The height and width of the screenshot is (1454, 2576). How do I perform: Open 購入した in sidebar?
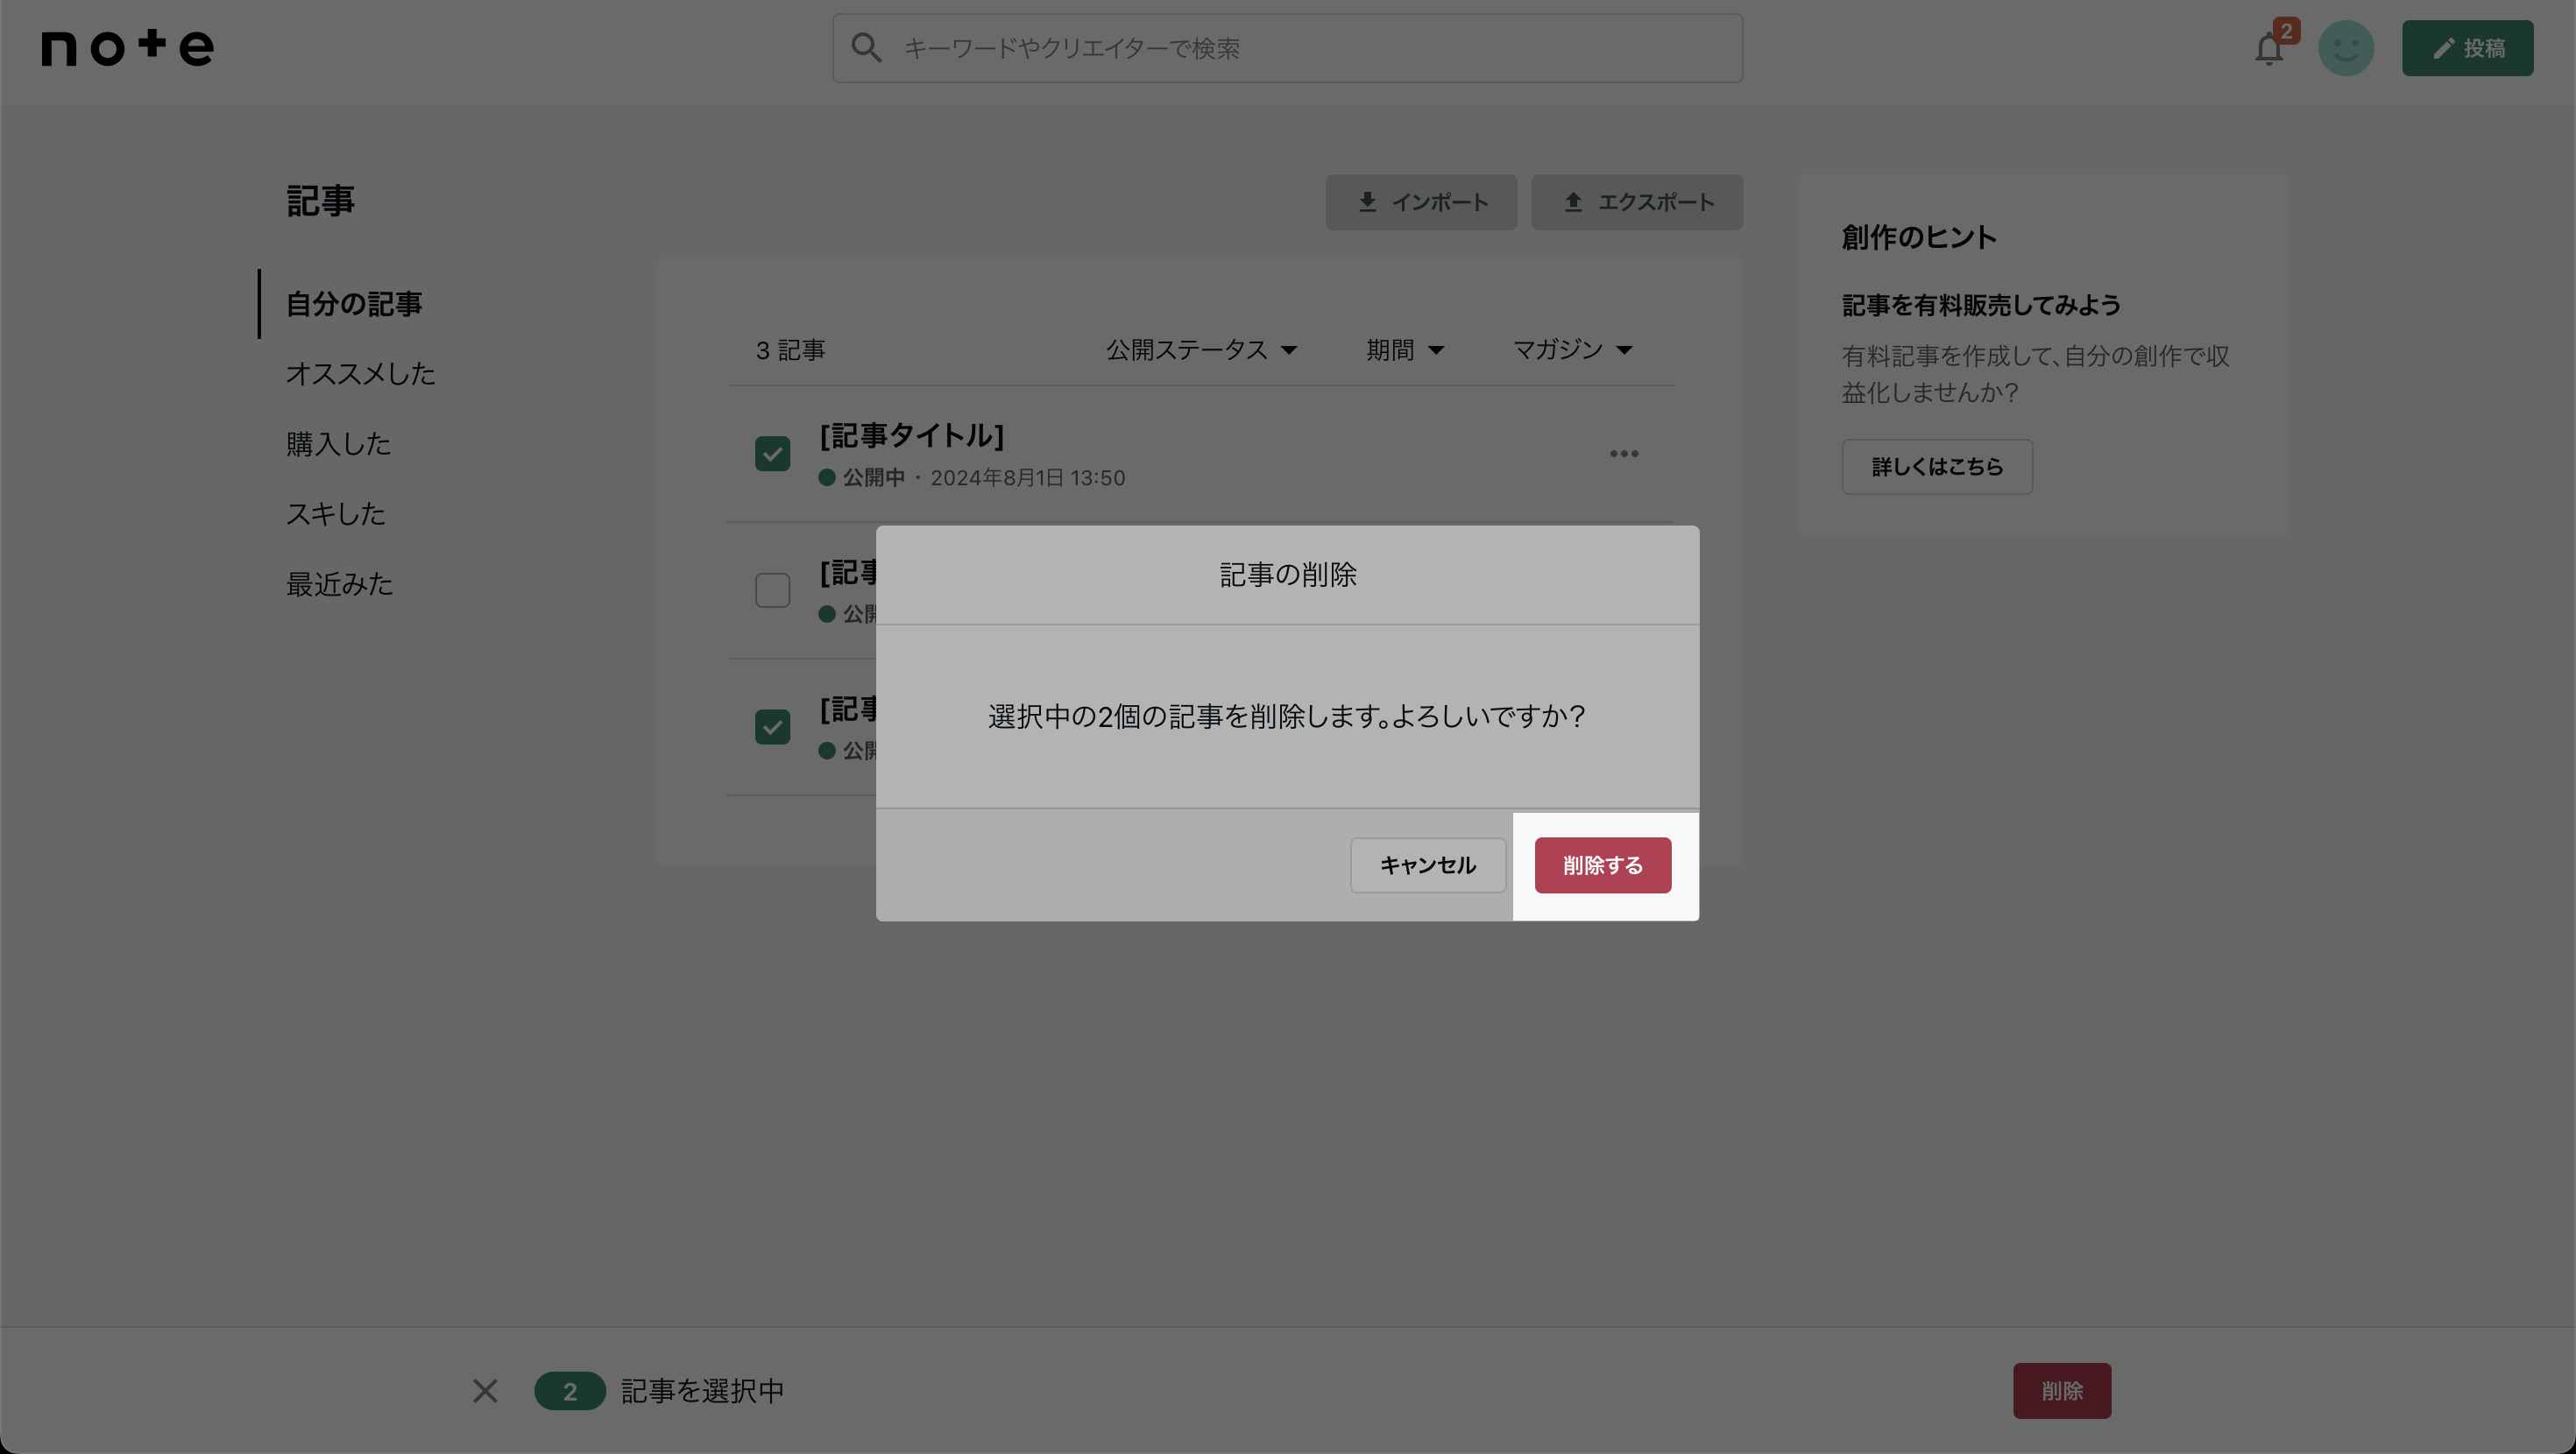(x=338, y=444)
